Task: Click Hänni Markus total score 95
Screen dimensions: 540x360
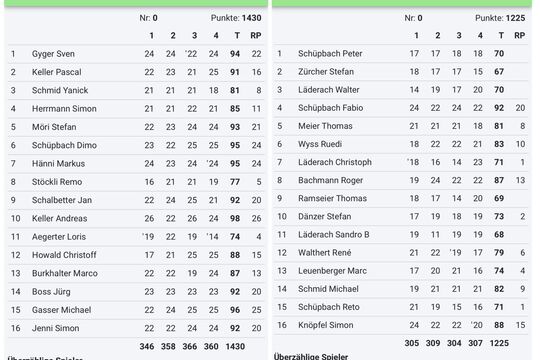Action: click(235, 164)
